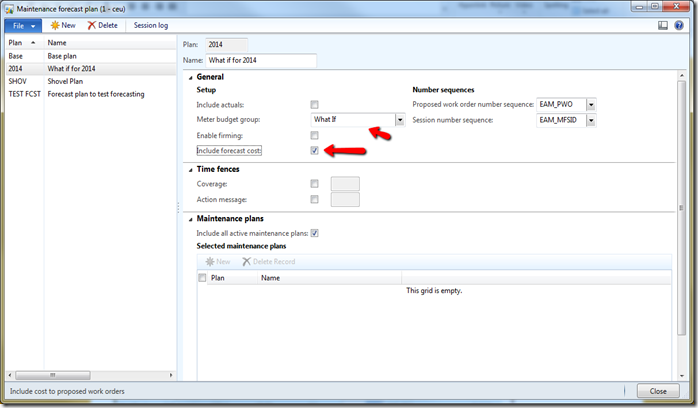
Task: Toggle Include actuals checkbox
Action: coord(314,105)
